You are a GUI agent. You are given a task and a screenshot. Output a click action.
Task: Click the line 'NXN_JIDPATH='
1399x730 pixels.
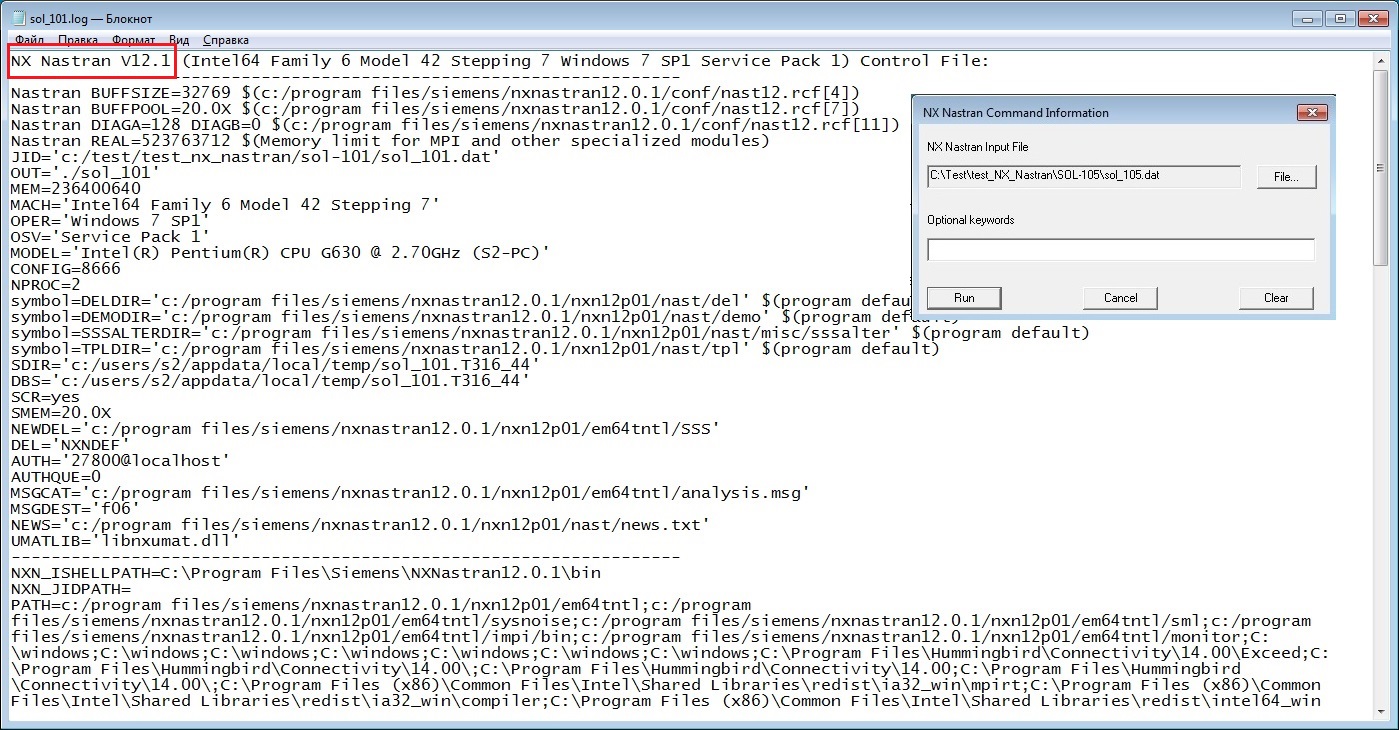(x=70, y=589)
